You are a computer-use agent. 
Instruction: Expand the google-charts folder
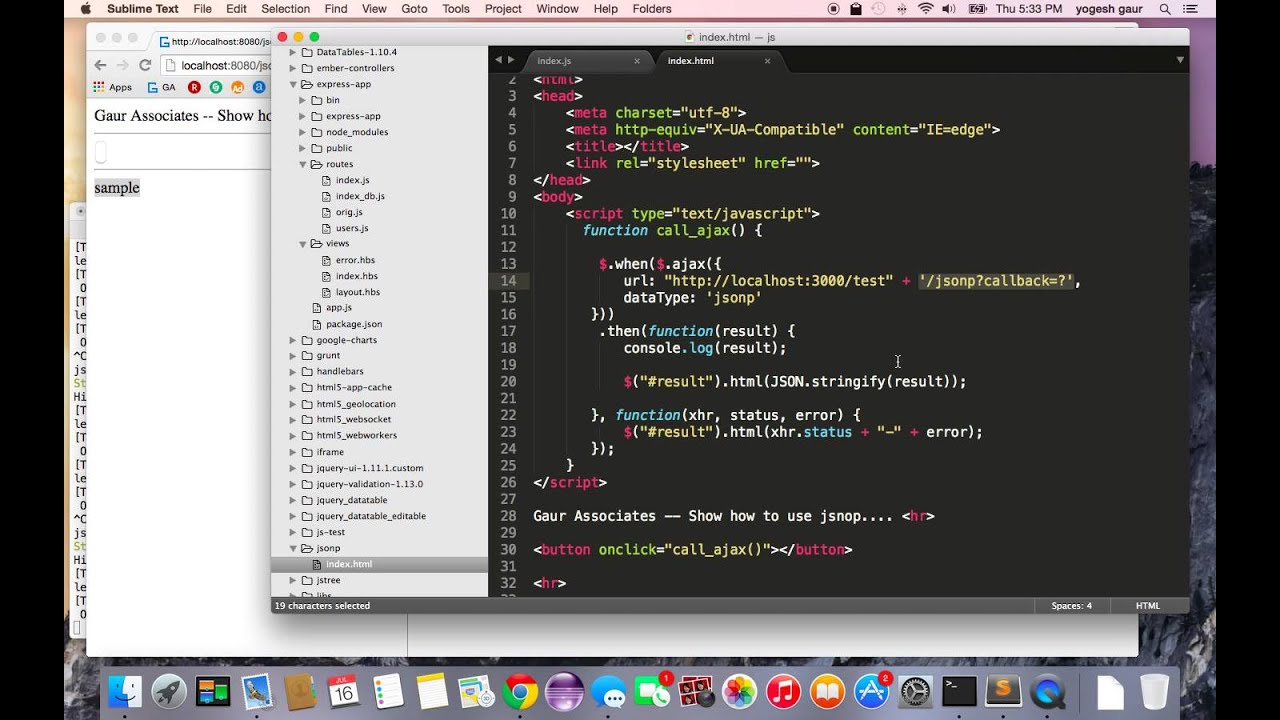click(294, 340)
